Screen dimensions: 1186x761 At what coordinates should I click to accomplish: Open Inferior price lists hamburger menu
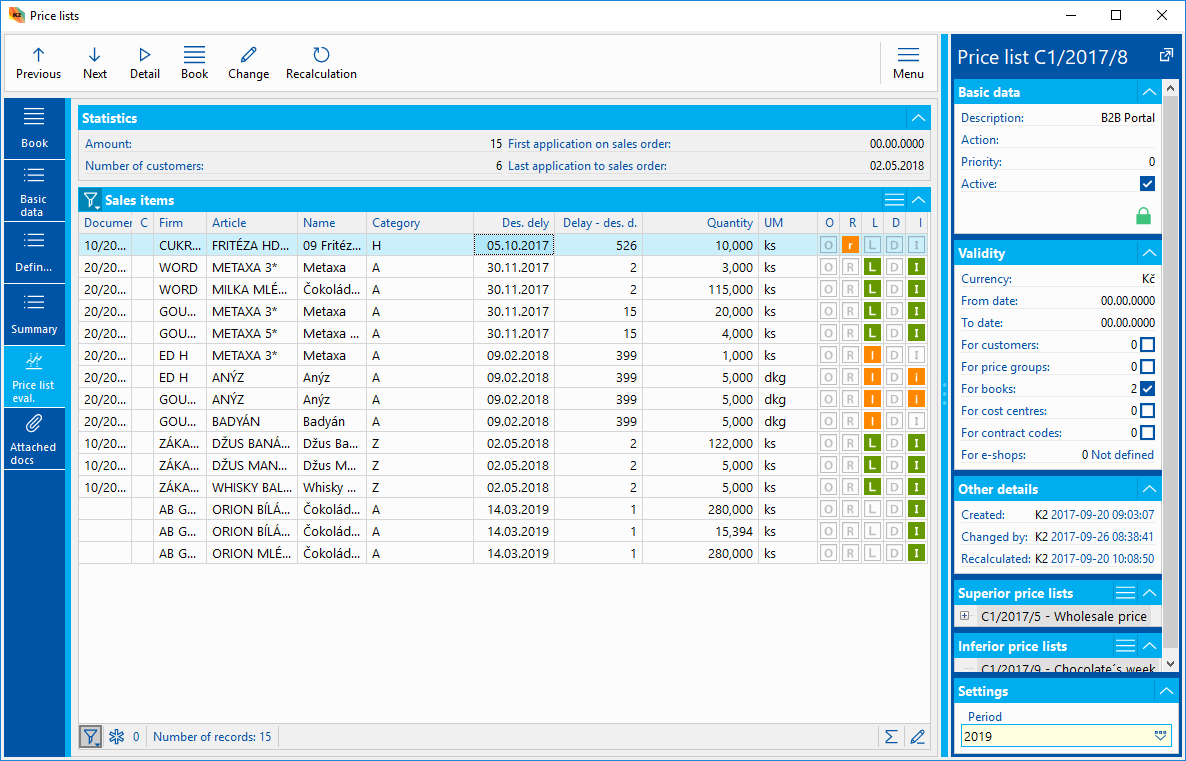click(x=1125, y=645)
